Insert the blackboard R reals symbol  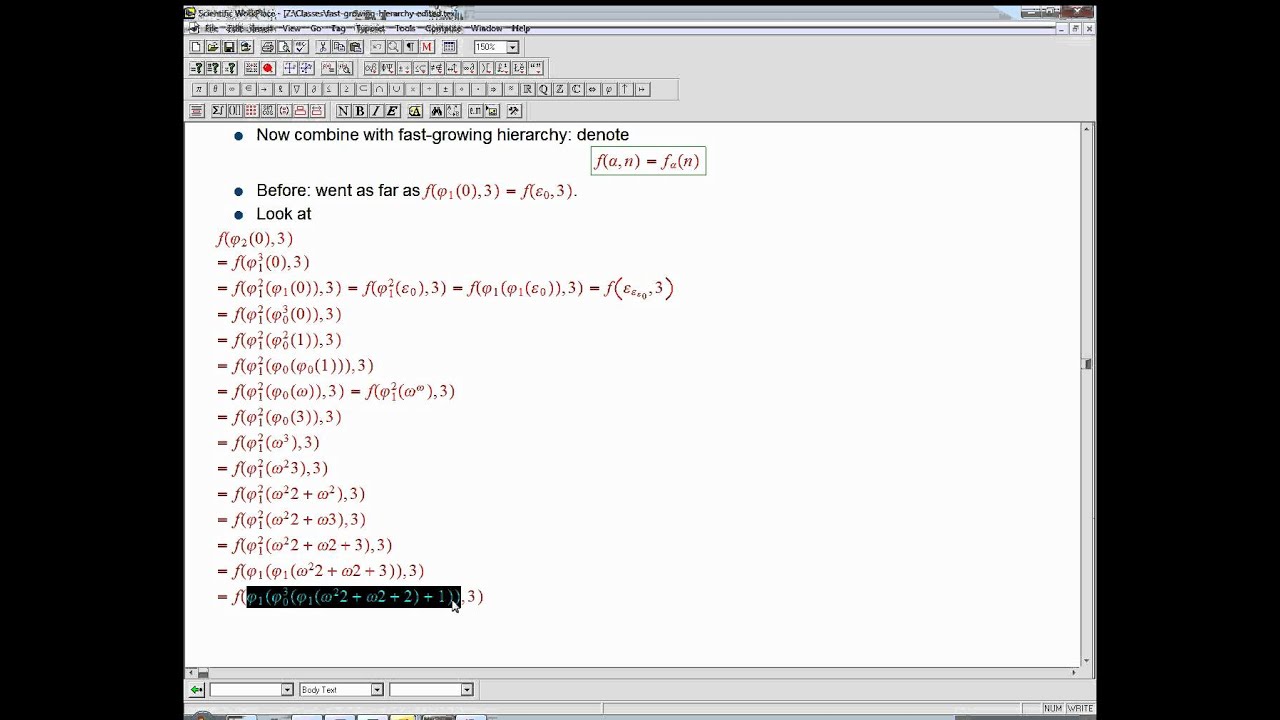click(x=528, y=89)
